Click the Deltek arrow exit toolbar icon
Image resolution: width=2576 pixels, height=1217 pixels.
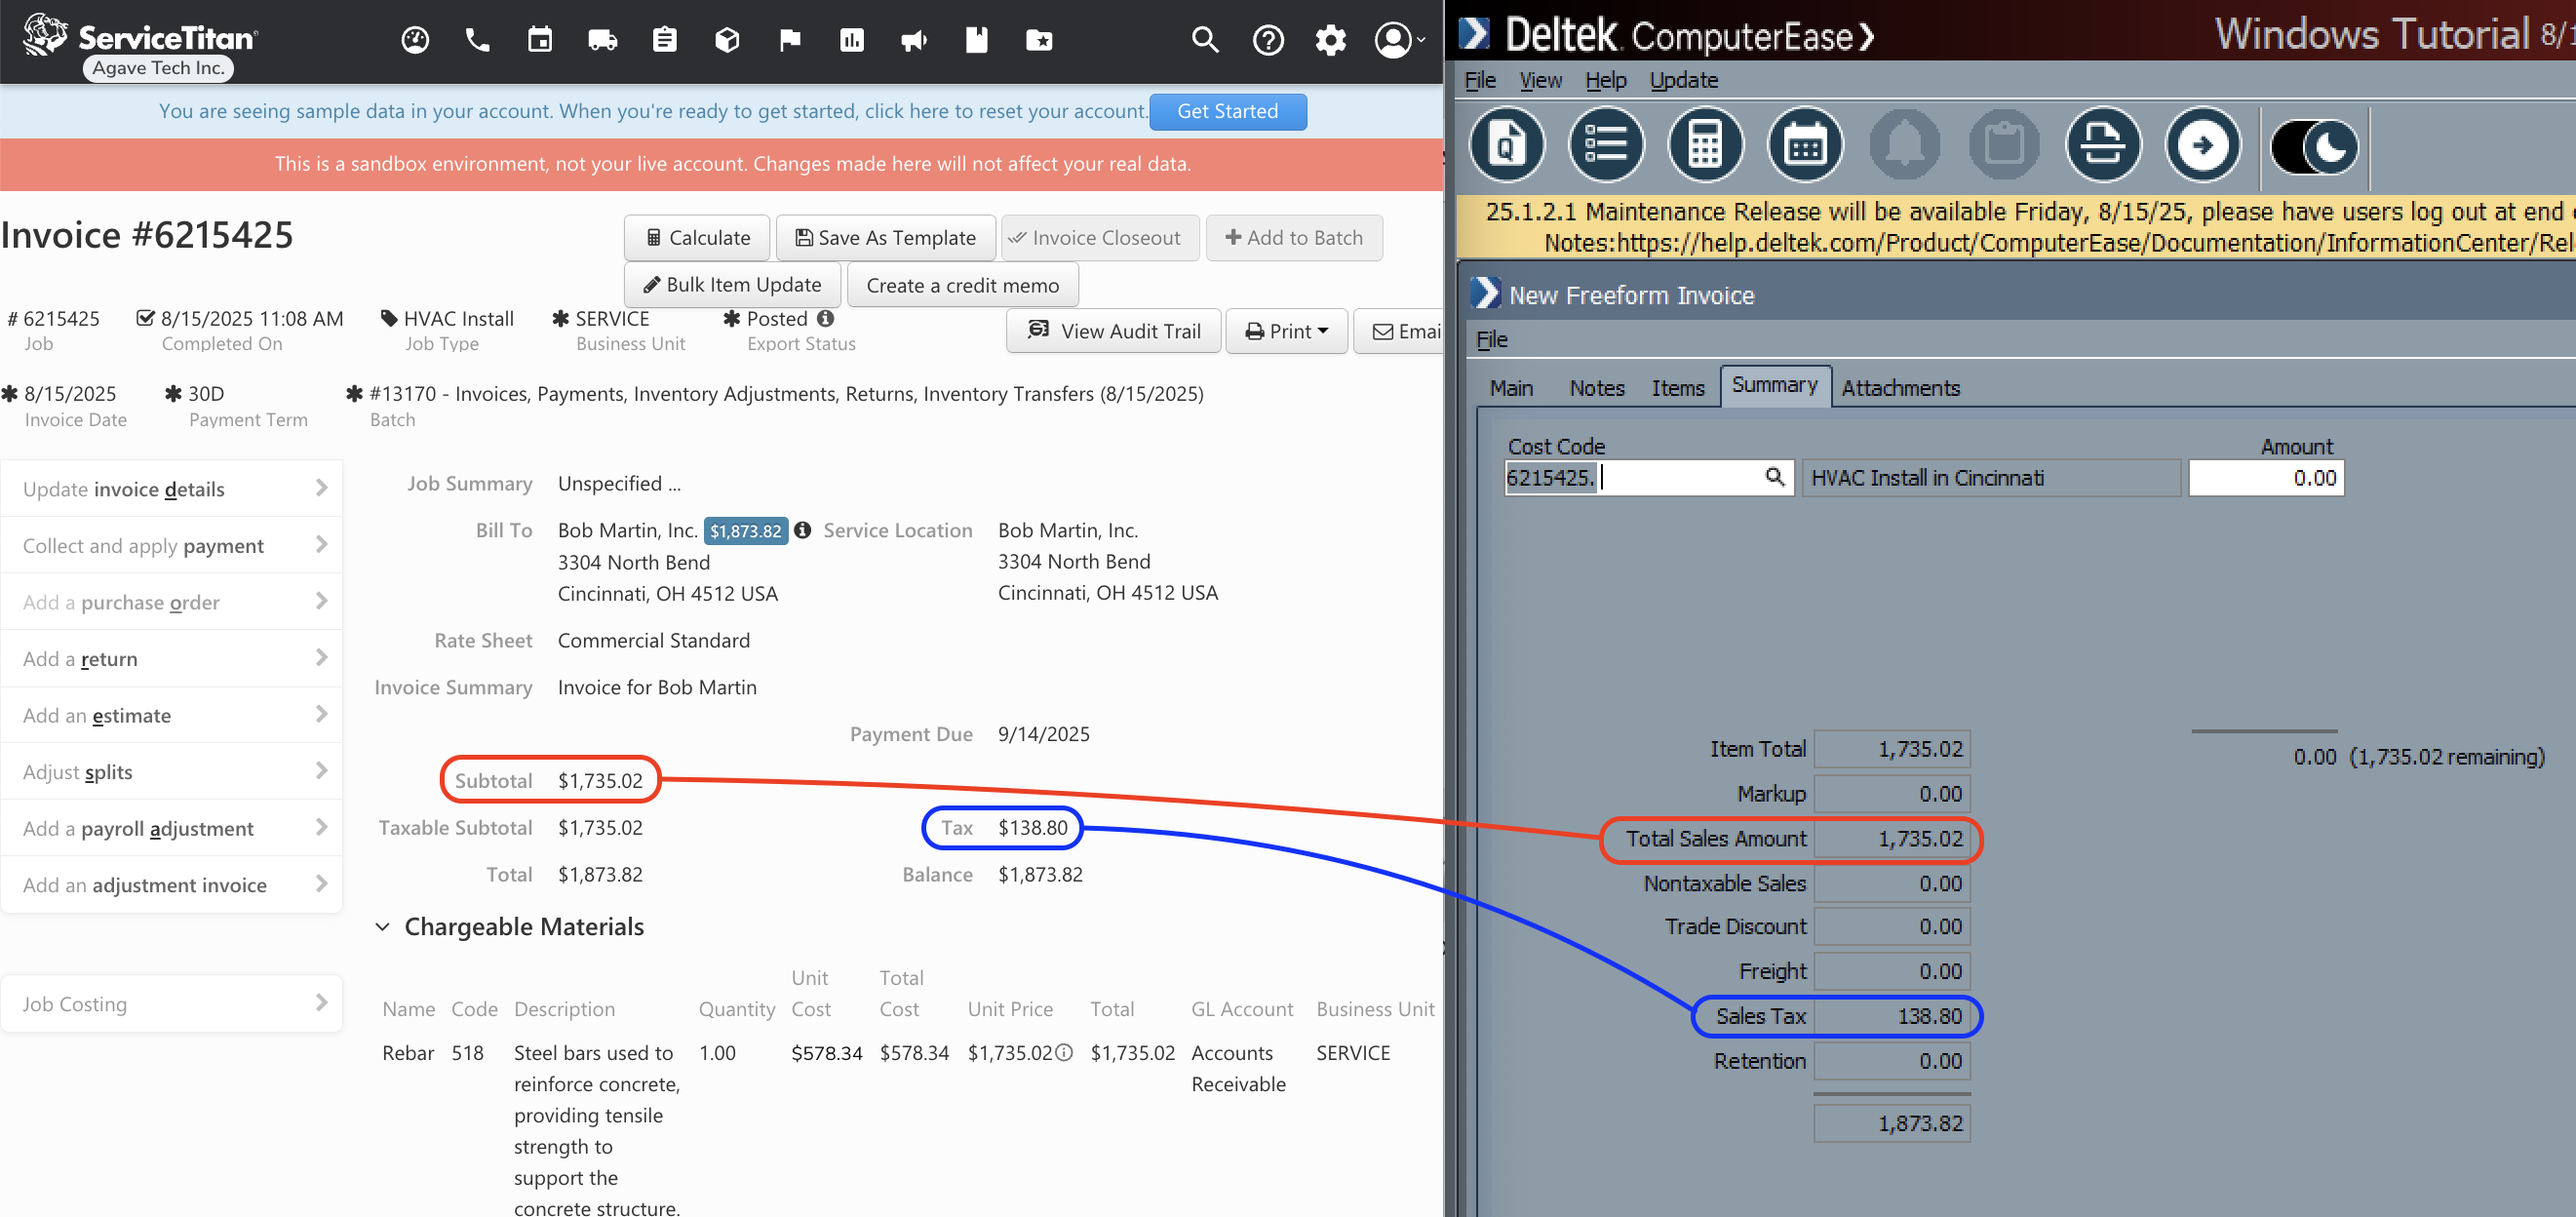click(2203, 146)
